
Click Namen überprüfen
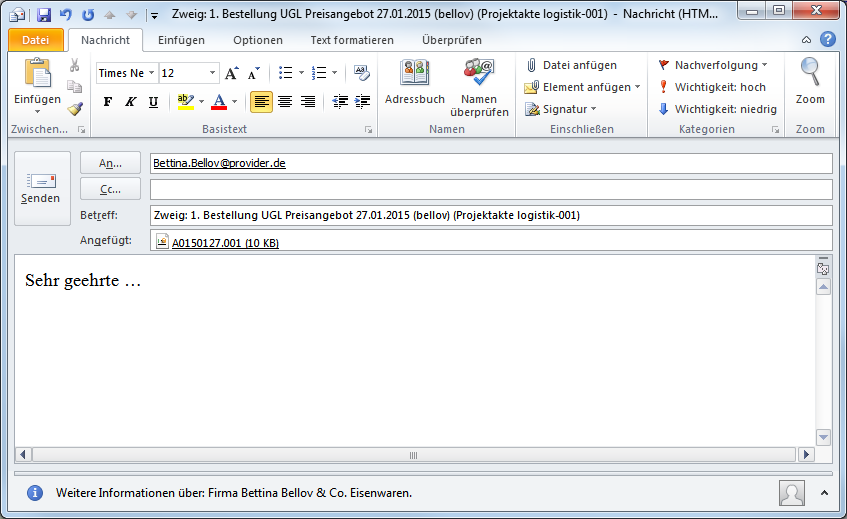pyautogui.click(x=479, y=88)
